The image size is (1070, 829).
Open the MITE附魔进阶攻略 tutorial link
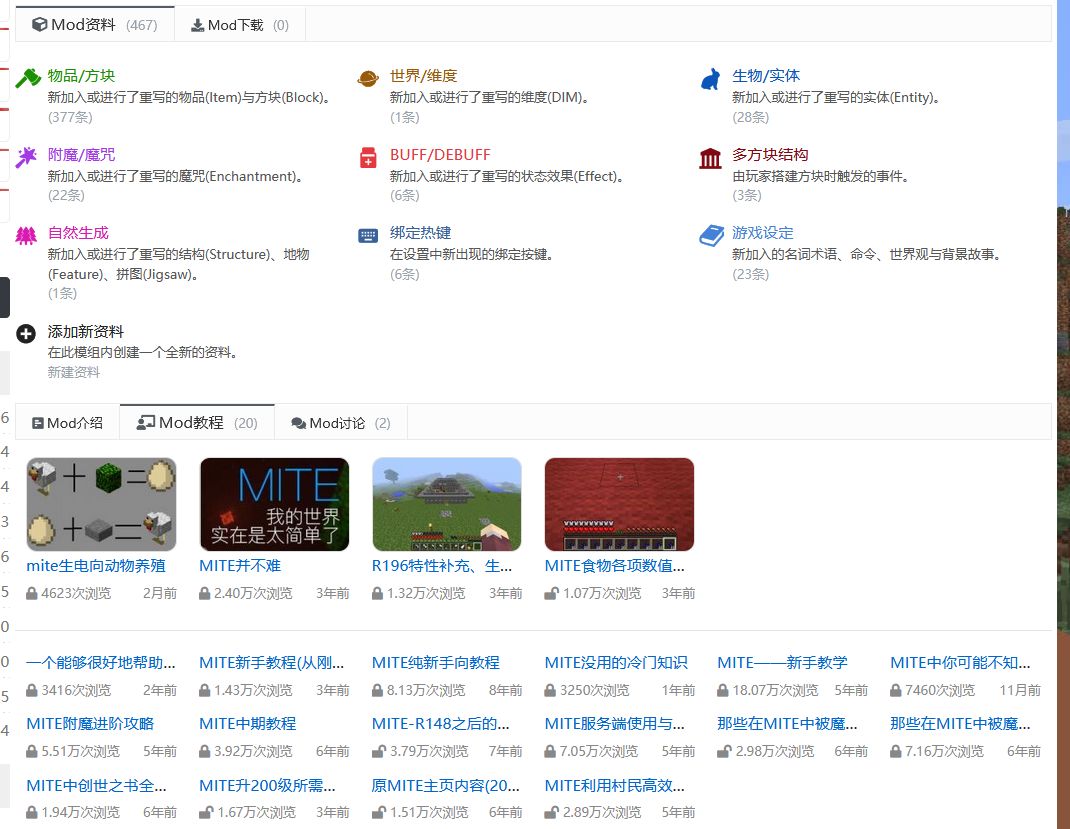tap(71, 722)
